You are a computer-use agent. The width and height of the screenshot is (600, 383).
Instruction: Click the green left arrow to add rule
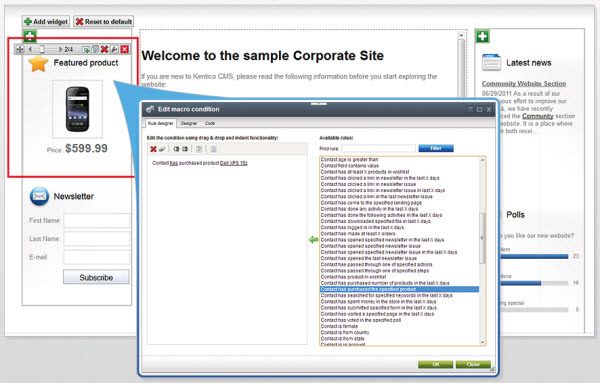tap(313, 240)
